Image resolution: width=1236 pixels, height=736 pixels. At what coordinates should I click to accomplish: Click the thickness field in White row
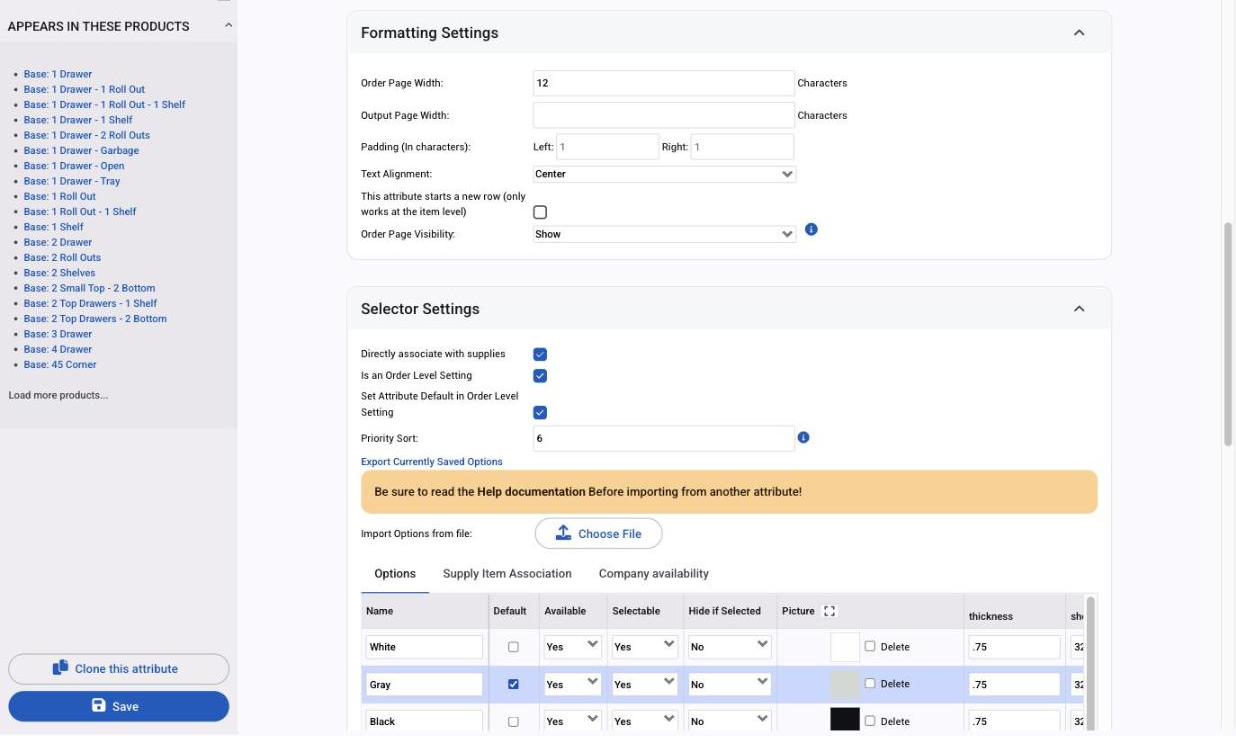tap(1014, 647)
